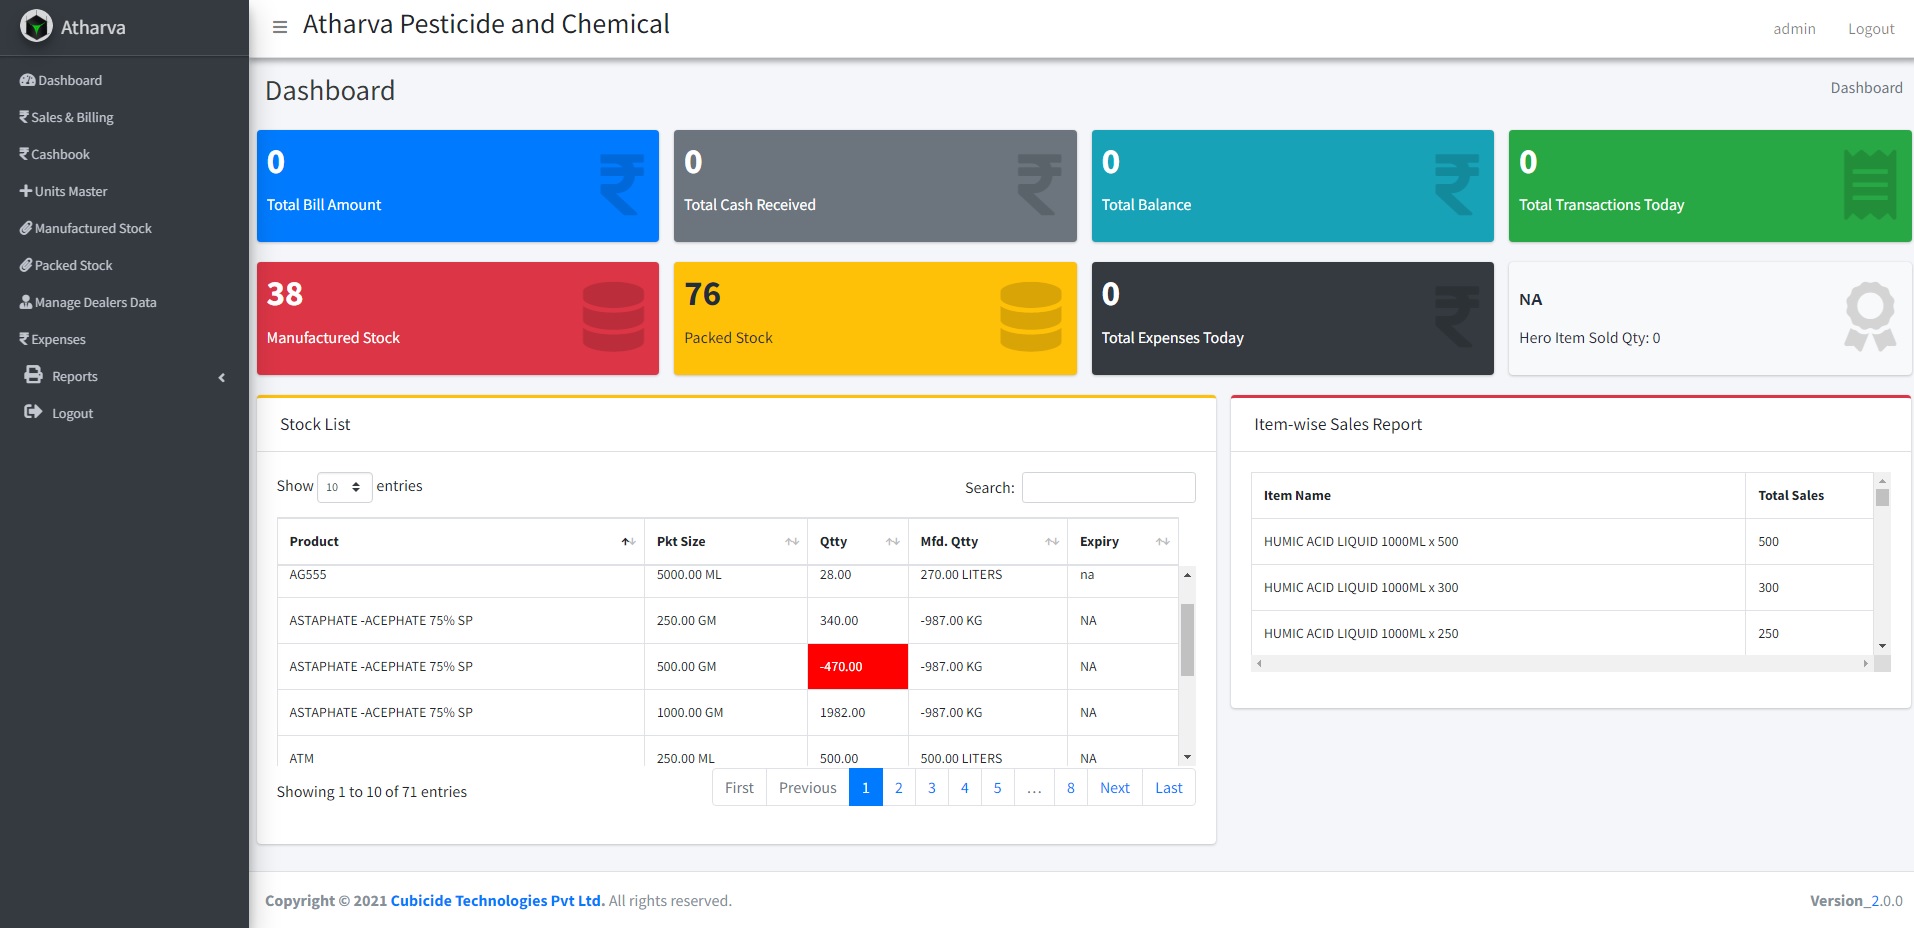
Task: Open Sales & Billing from sidebar
Action: coord(72,117)
